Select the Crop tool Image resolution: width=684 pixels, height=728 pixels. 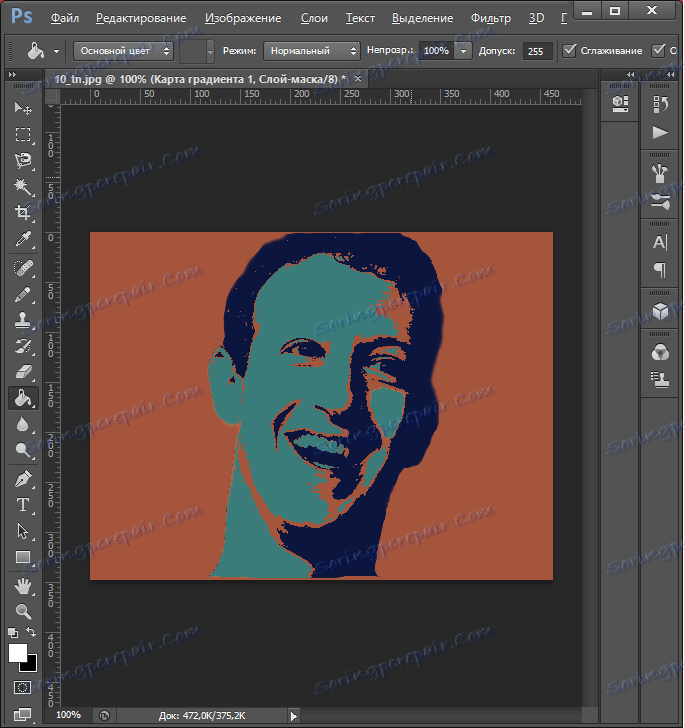23,213
